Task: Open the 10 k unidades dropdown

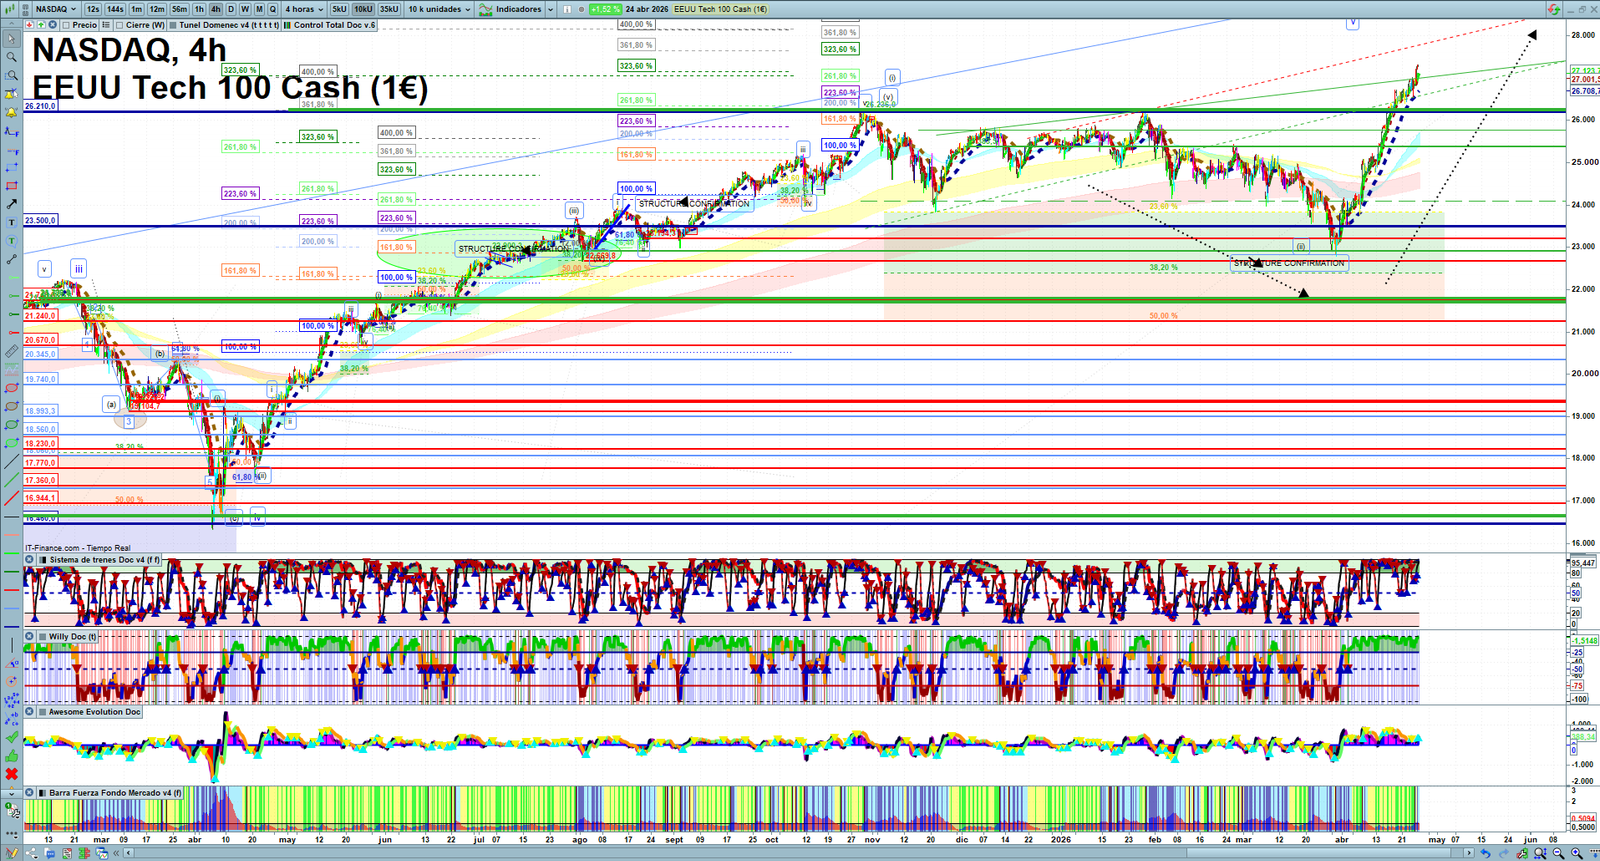Action: click(439, 9)
